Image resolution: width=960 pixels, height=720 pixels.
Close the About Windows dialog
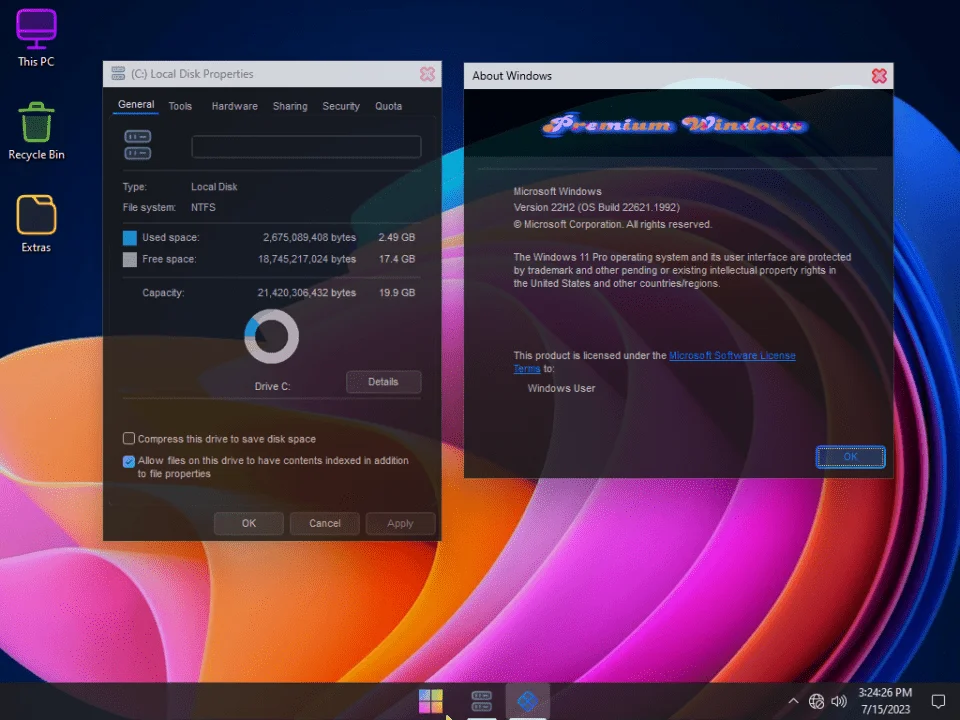(x=879, y=76)
